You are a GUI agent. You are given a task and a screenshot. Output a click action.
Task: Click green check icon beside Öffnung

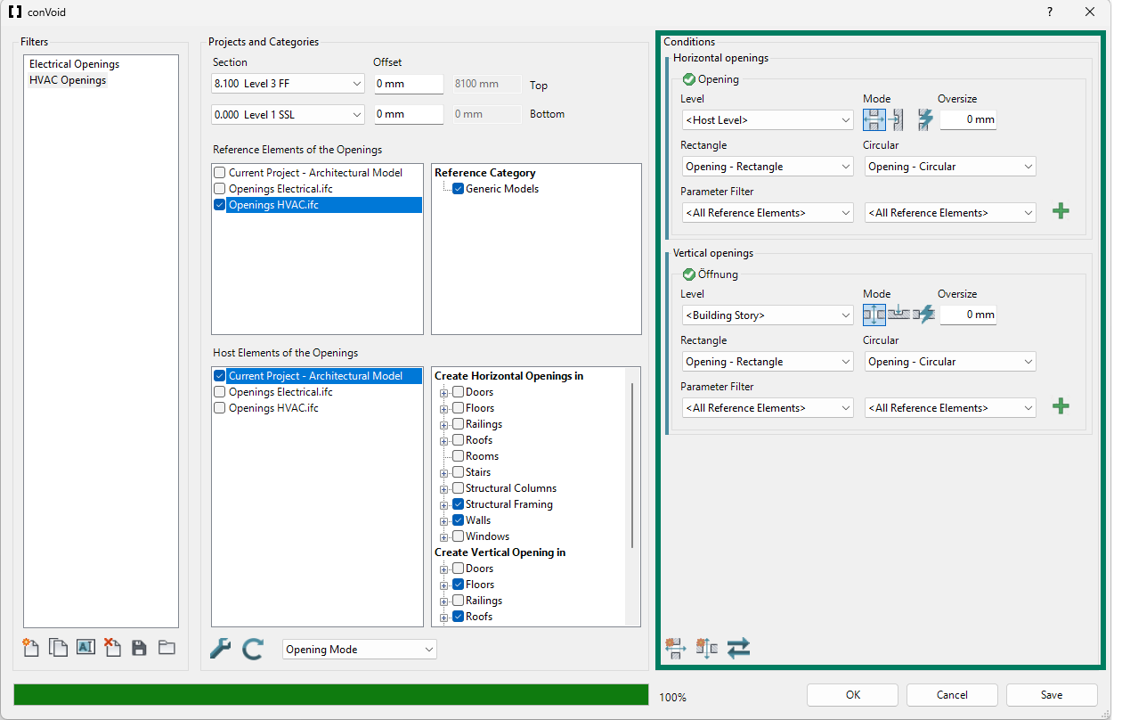688,275
